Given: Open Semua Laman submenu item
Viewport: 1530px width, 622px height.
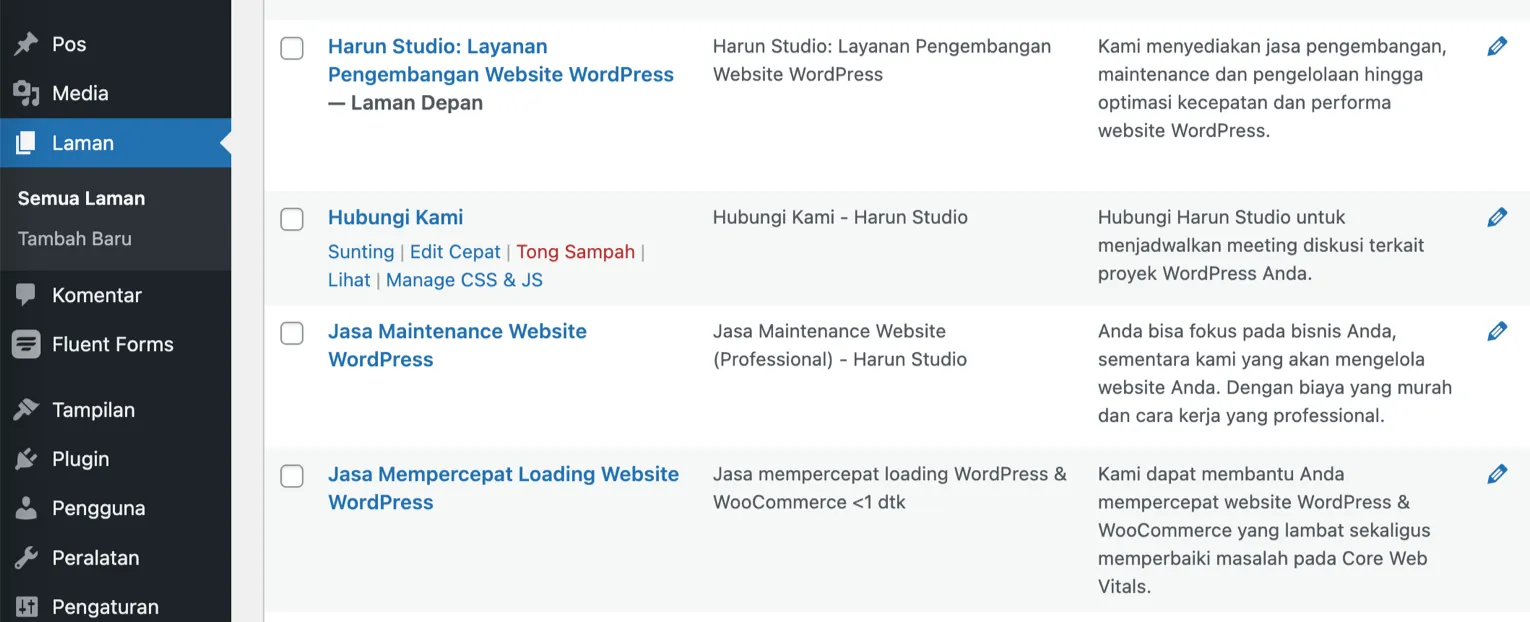Looking at the screenshot, I should coord(81,198).
